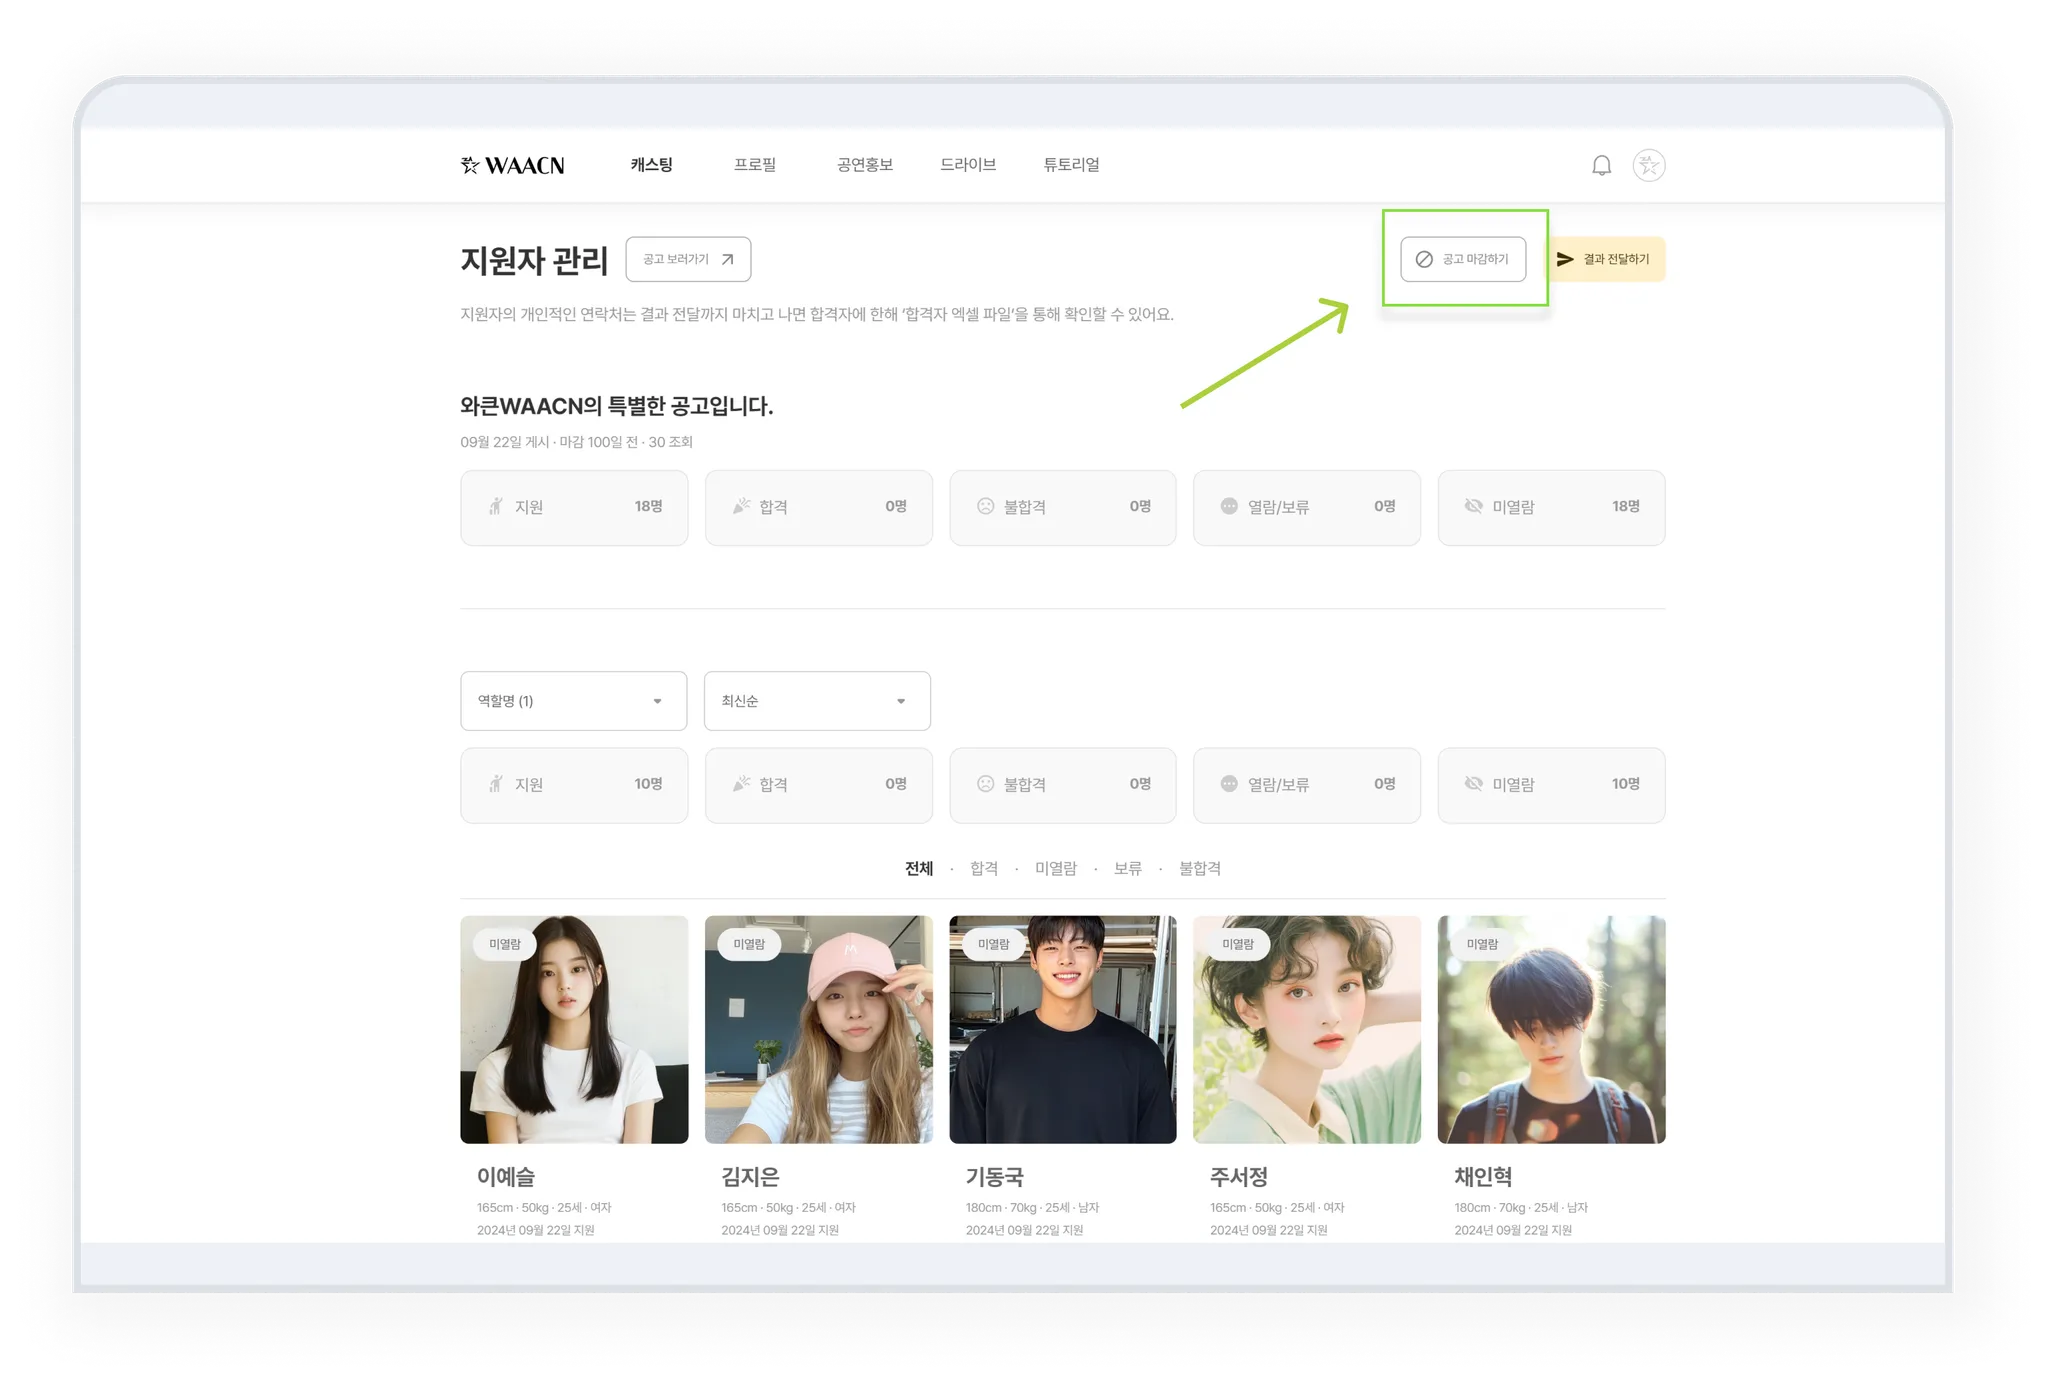Click 기동국's profile thumbnail

coord(1062,1030)
